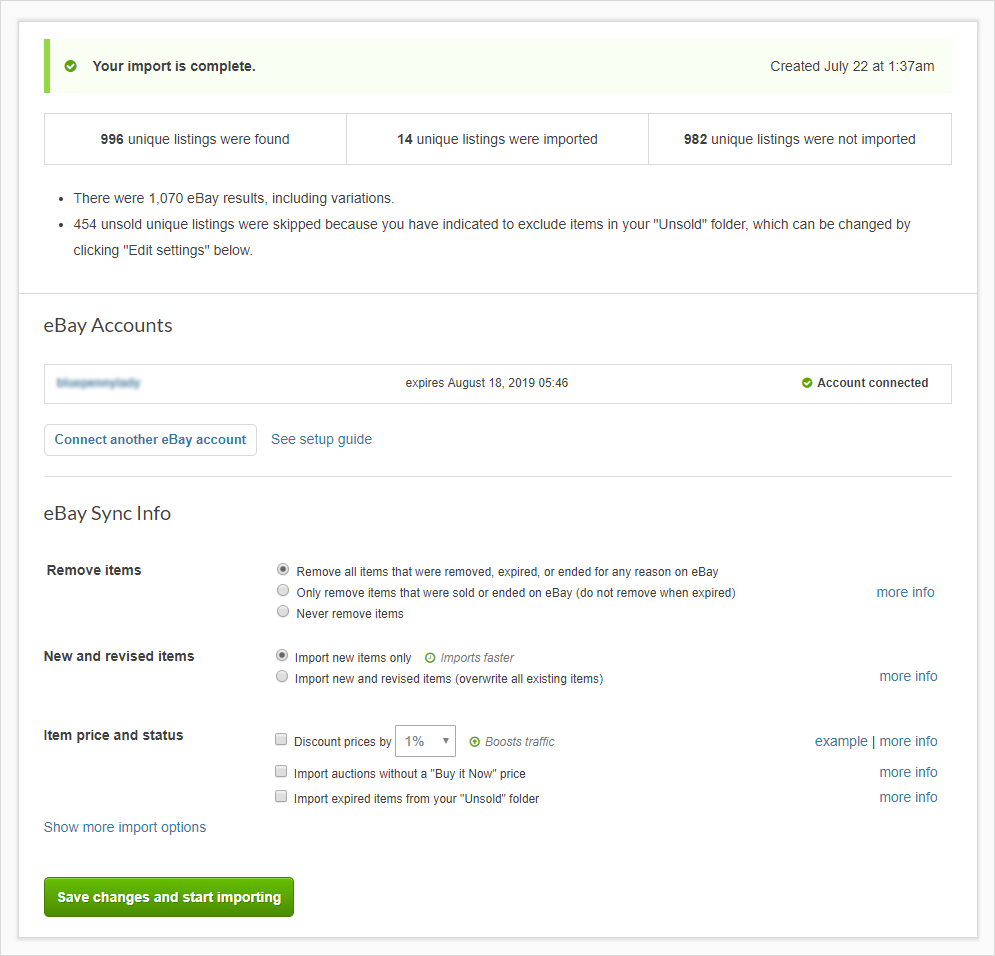Click the Account connected green check icon
995x956 pixels.
[807, 383]
